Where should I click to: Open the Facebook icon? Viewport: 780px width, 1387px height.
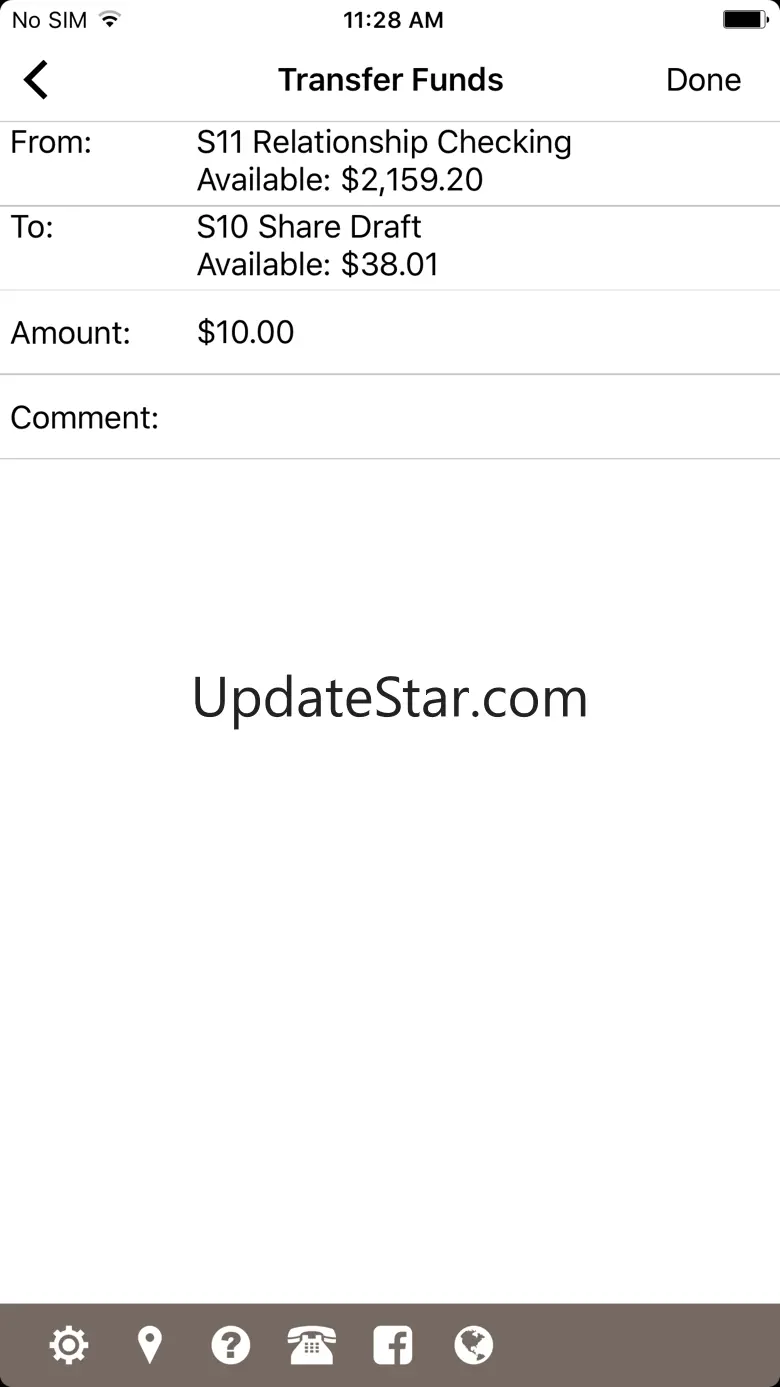(x=393, y=1345)
